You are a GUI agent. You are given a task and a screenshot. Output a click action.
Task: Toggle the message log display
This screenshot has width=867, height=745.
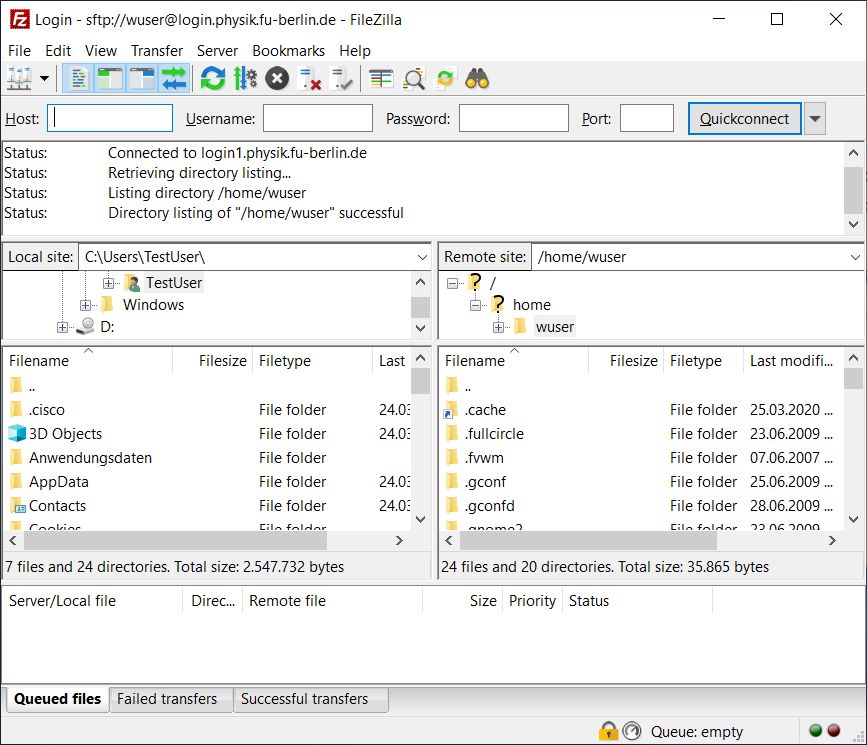[79, 79]
